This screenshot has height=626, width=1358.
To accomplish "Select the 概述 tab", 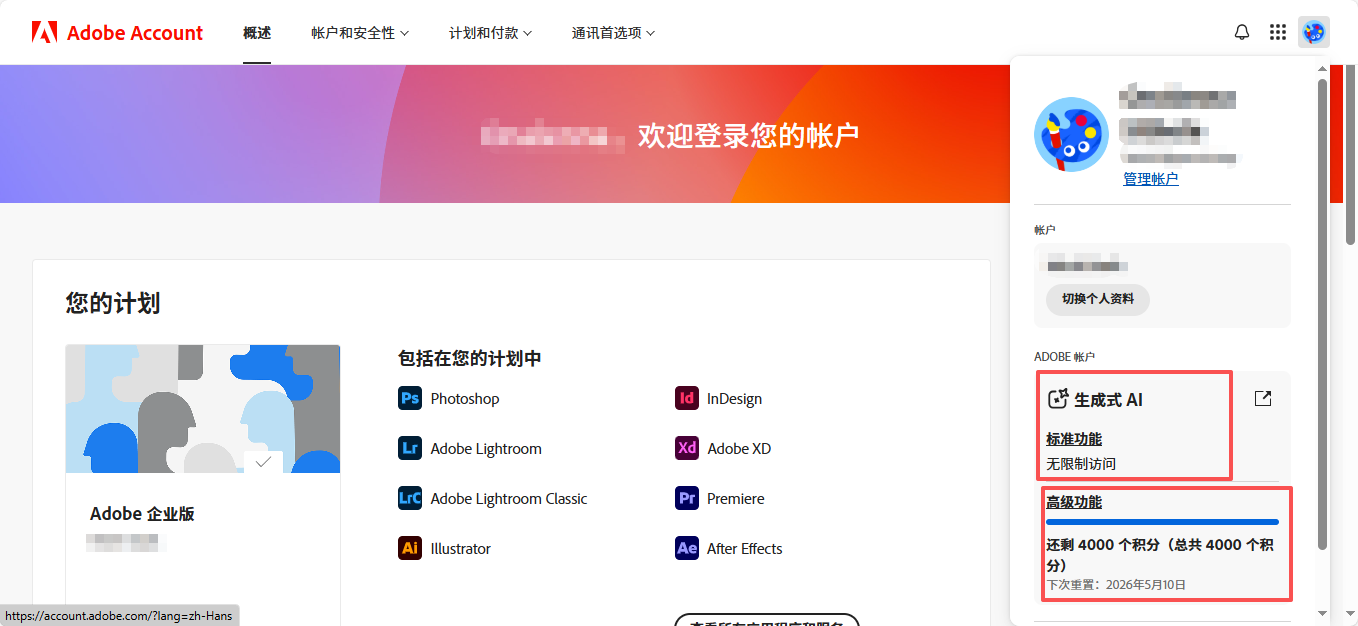I will pos(257,33).
